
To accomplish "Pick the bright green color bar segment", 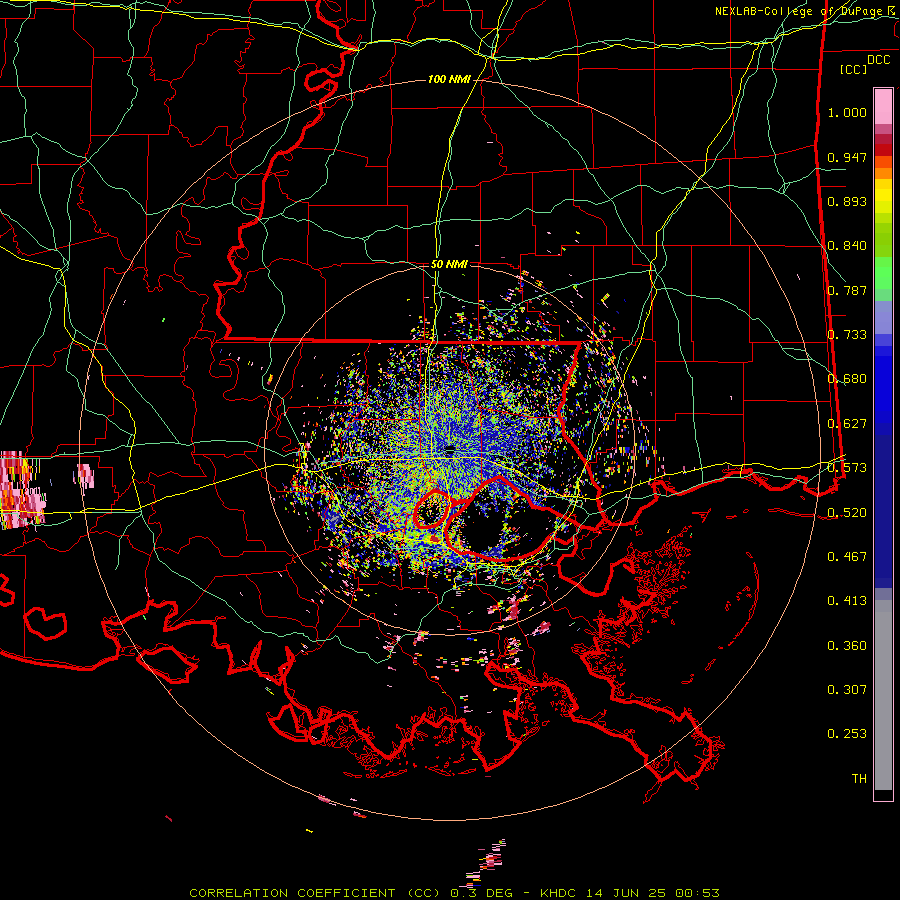I will point(883,273).
